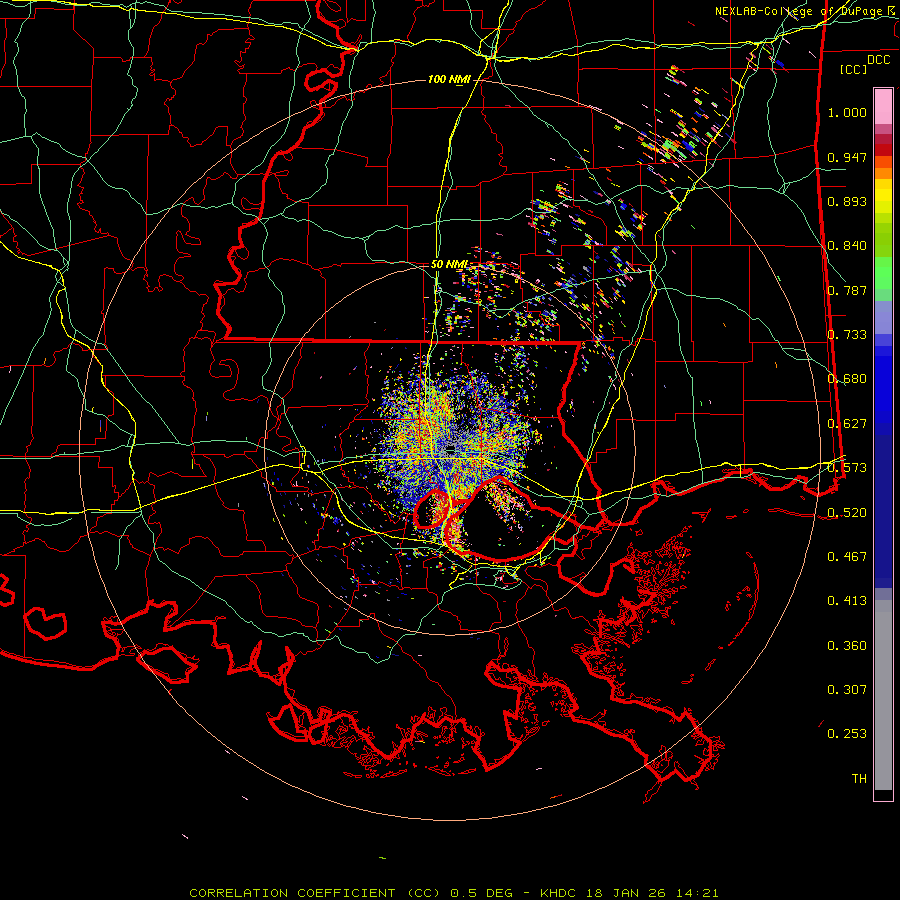Click the TH label at the scale bottom

[859, 779]
